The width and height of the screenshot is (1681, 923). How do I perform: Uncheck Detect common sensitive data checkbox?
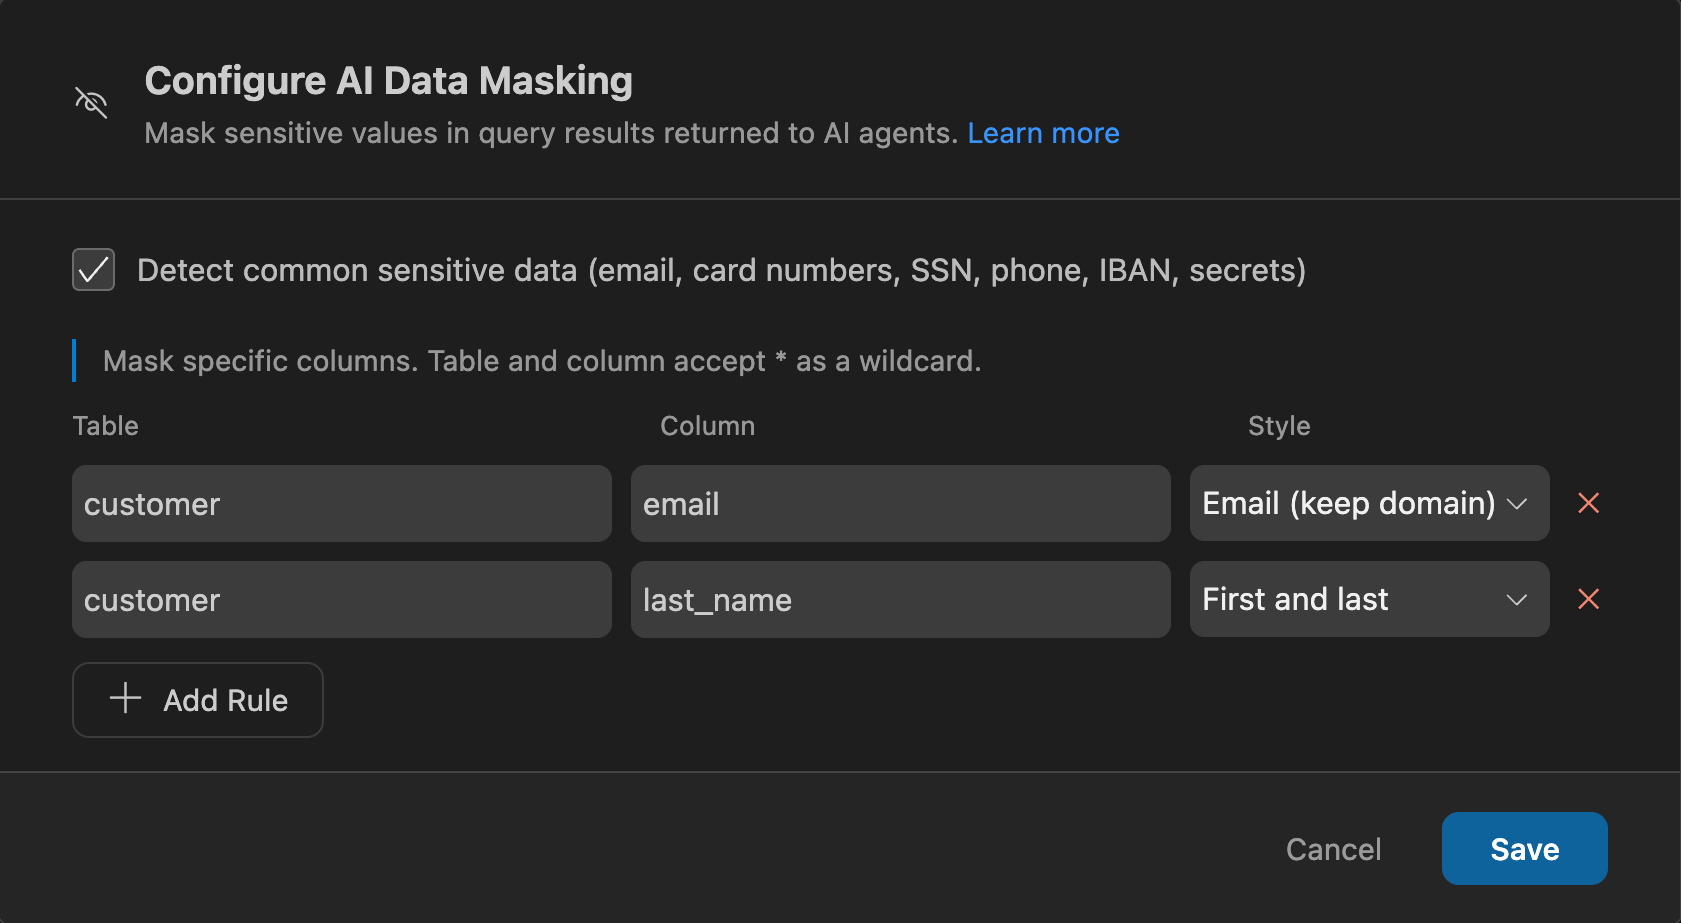[x=94, y=270]
